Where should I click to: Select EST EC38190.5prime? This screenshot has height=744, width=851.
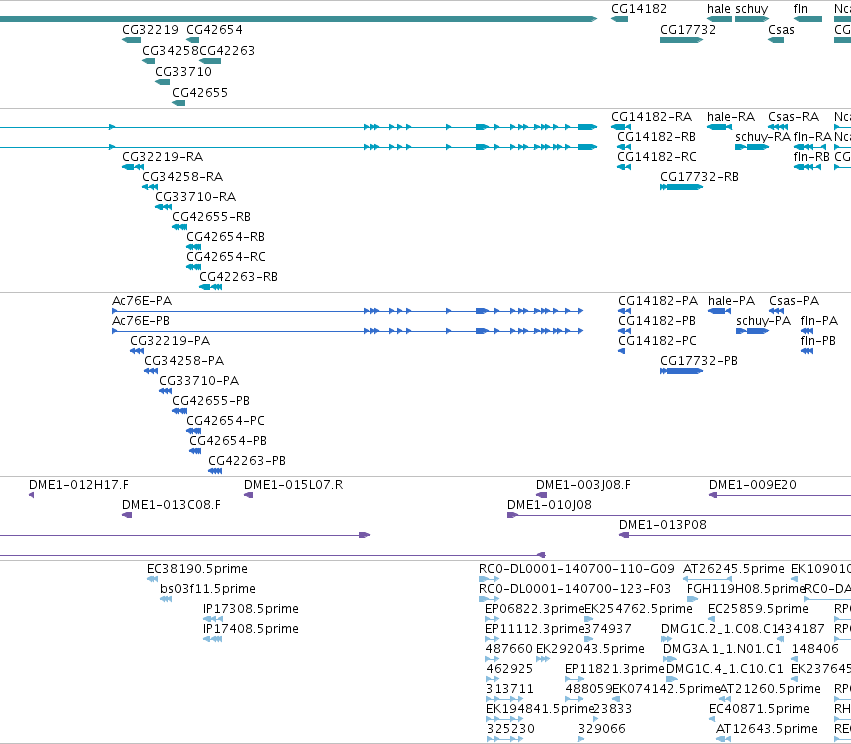197,569
